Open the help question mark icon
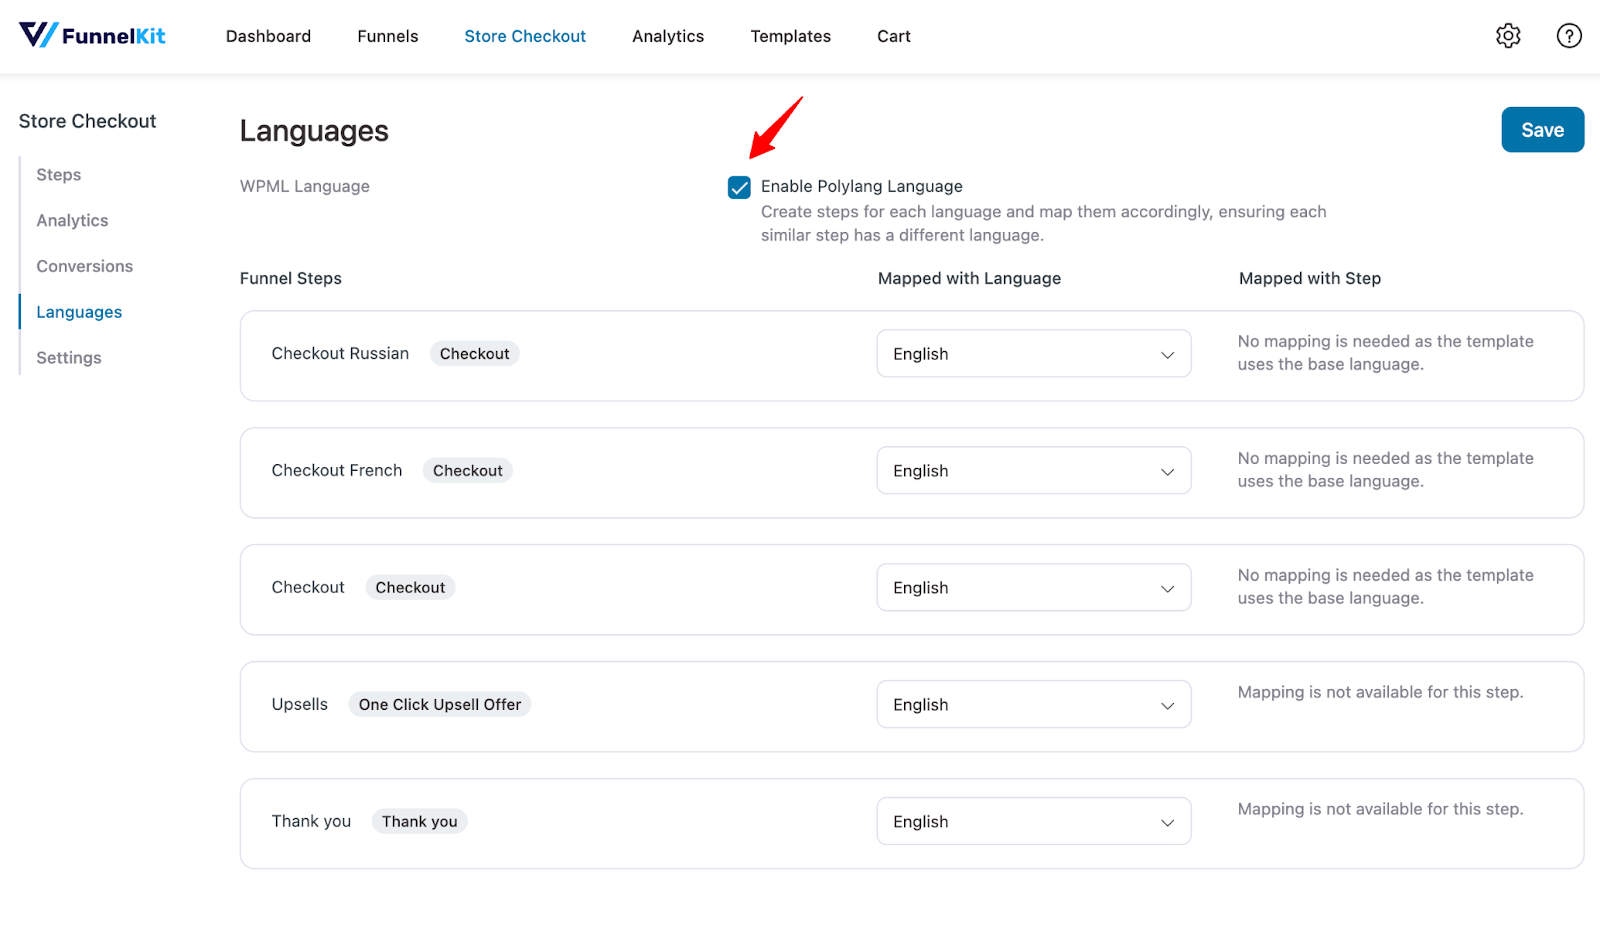This screenshot has width=1600, height=931. coord(1569,36)
